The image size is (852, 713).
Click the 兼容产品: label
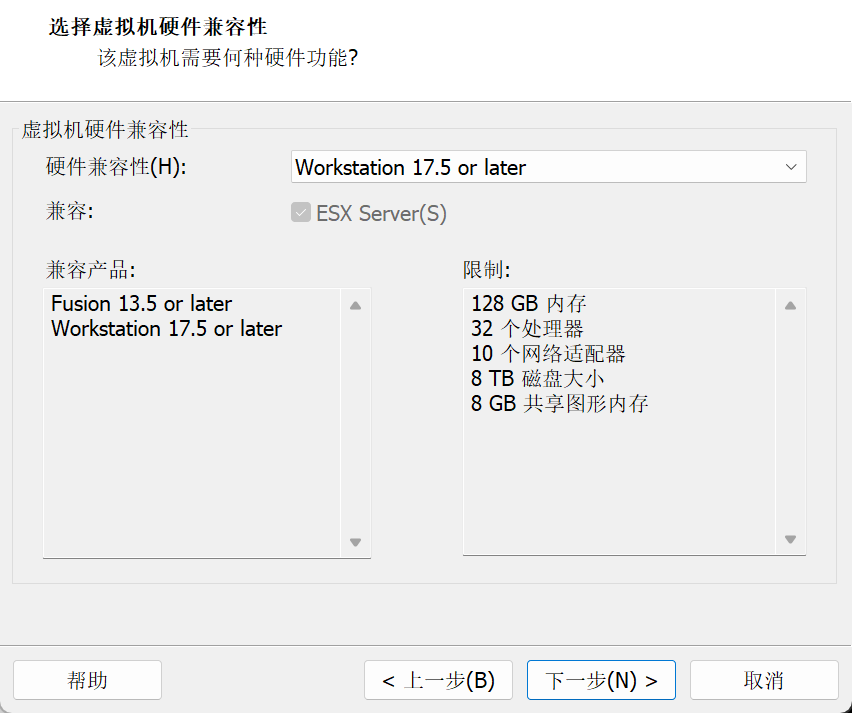91,269
